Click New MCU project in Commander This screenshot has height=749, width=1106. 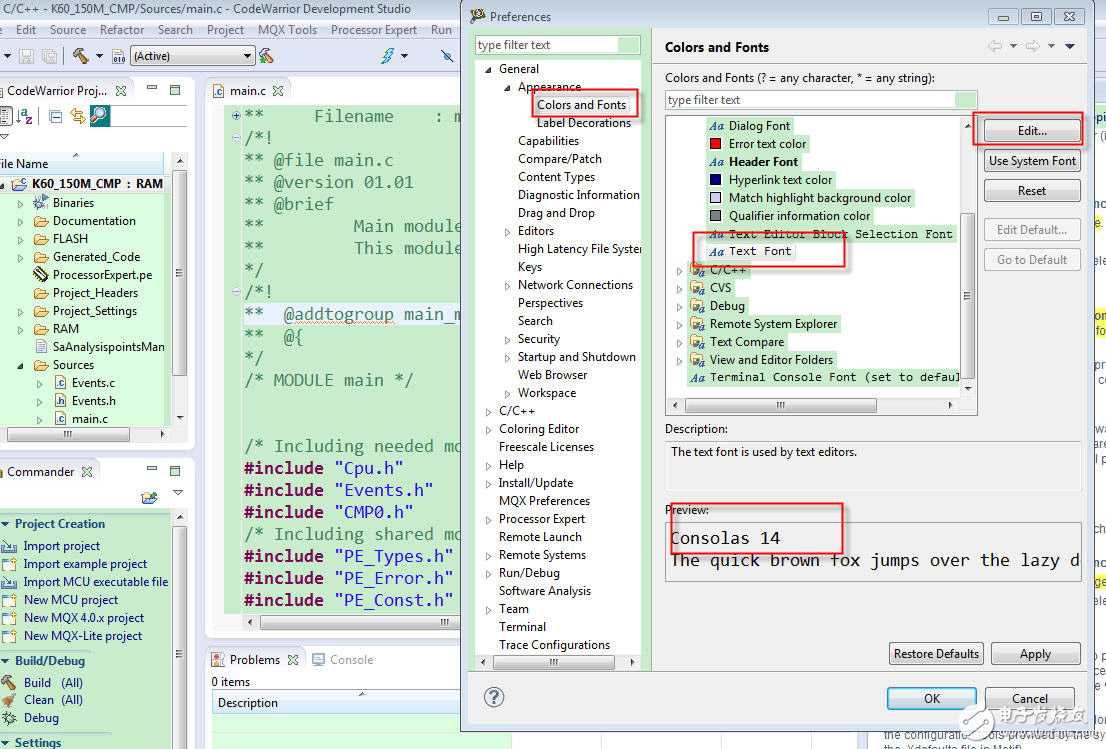71,599
